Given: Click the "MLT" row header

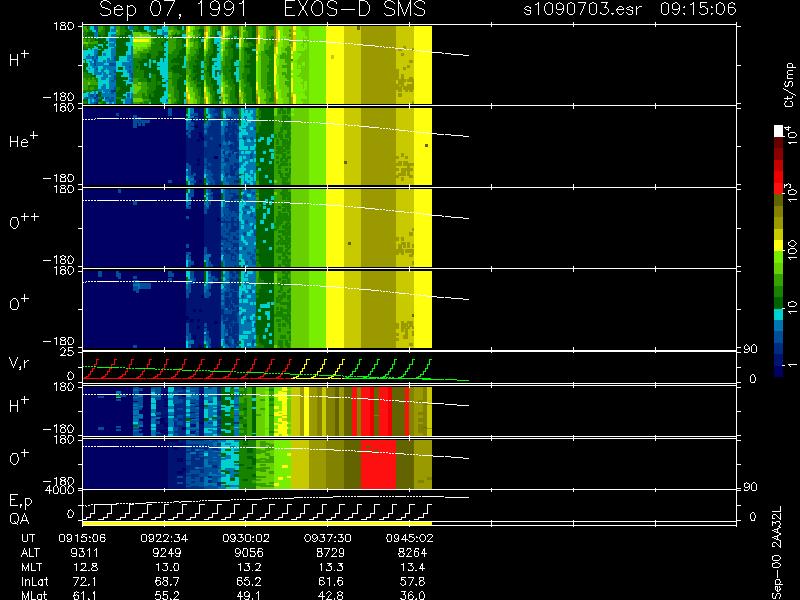Looking at the screenshot, I should 31,567.
